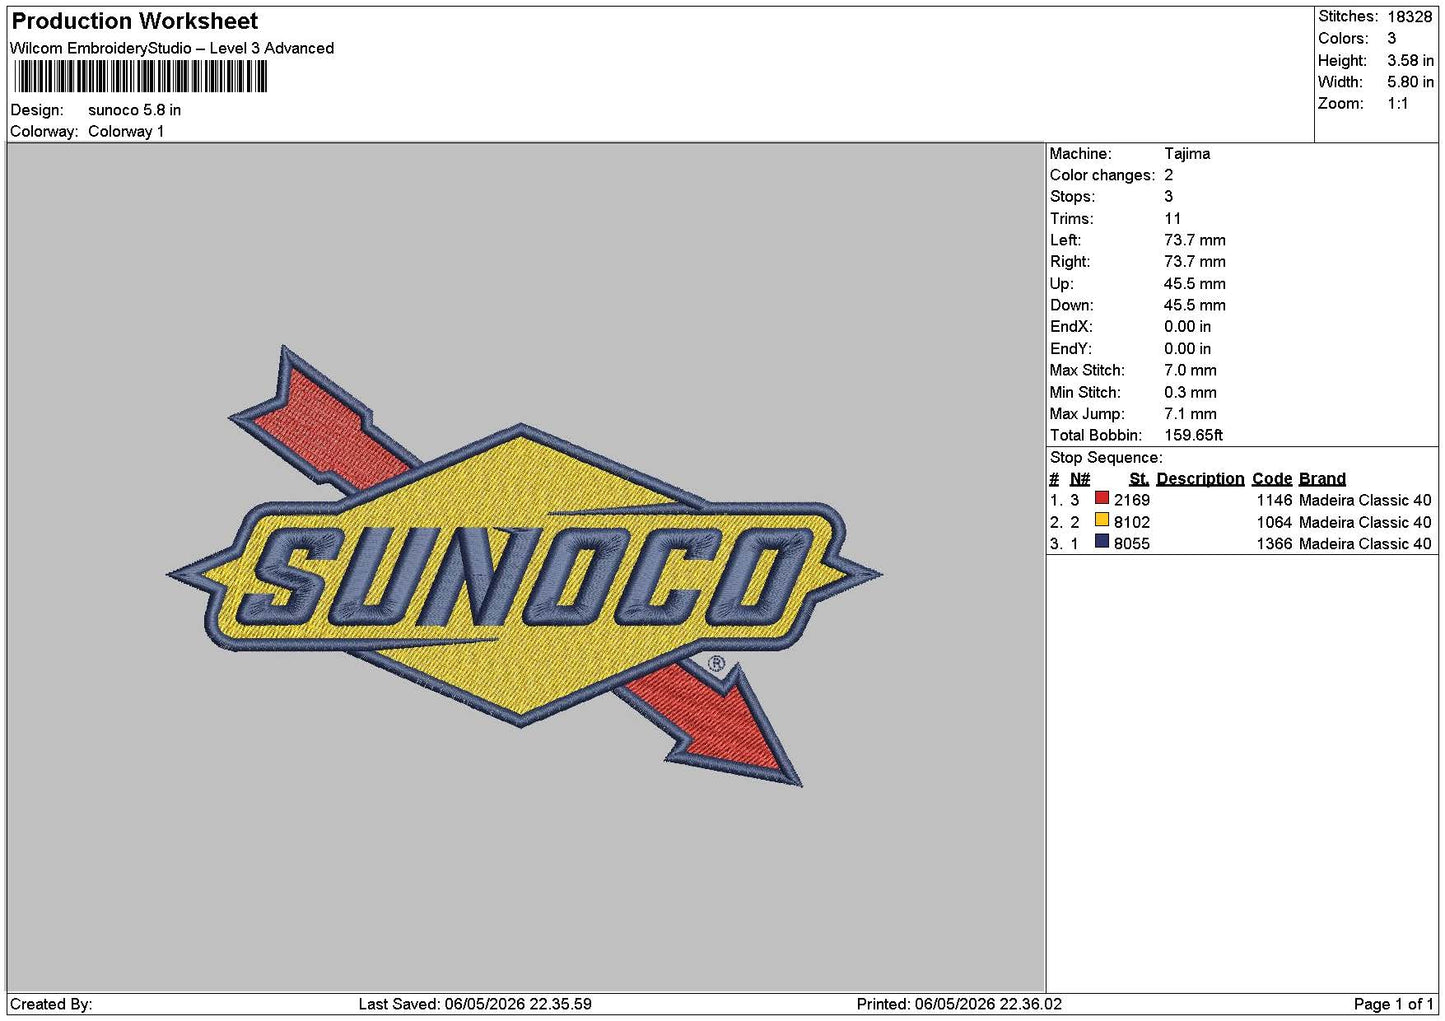Click 'Madeira Classic 40' in the 8102 row
Image resolution: width=1445 pixels, height=1021 pixels.
(x=1365, y=522)
